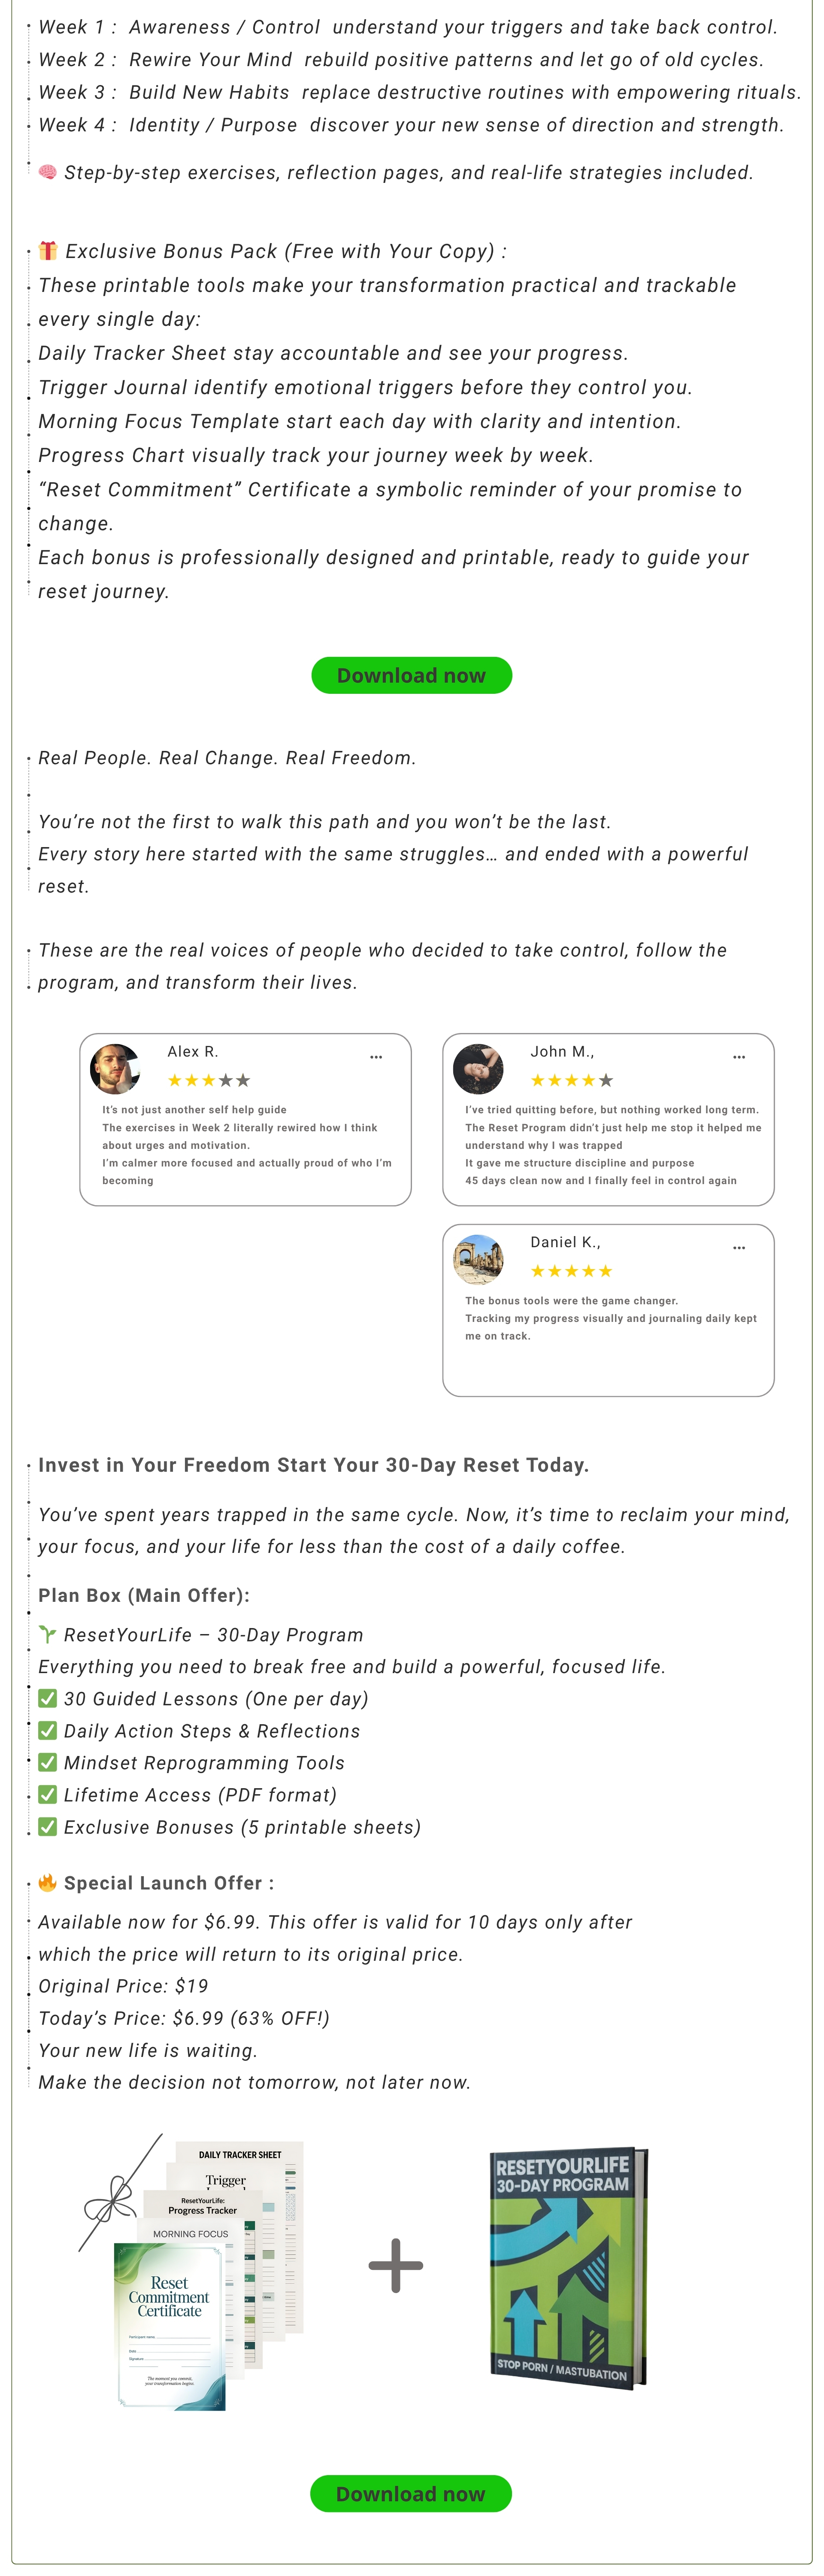Open the three-dot menu on Daniel K. review

pos(739,1248)
